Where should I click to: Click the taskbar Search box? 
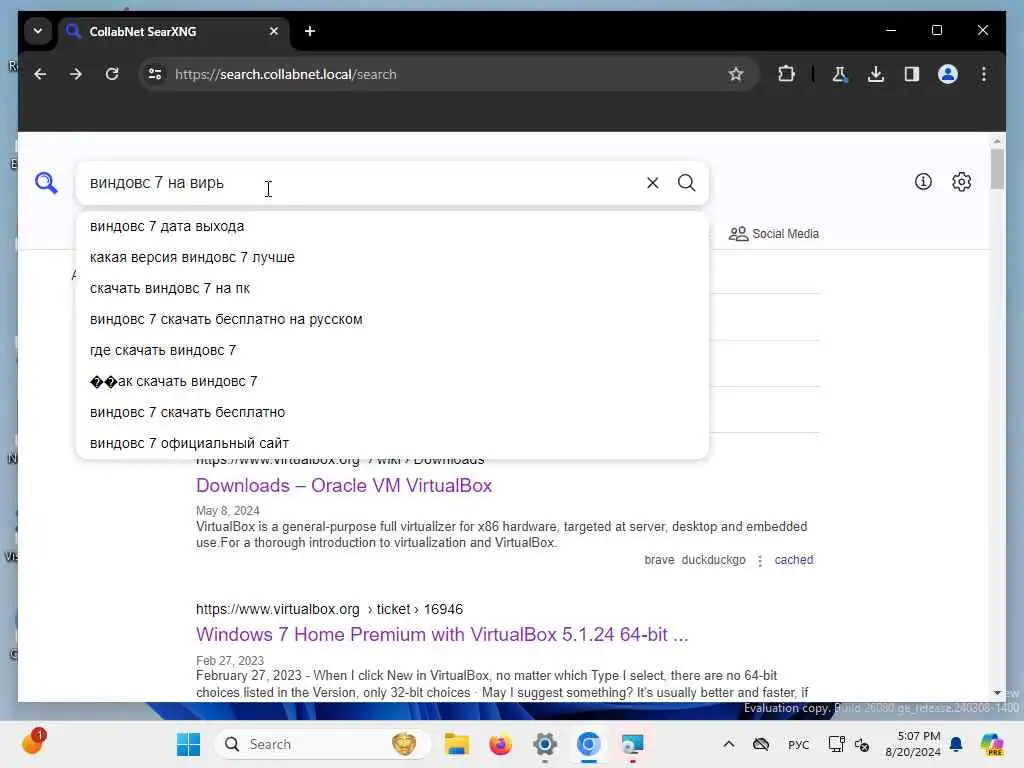tap(323, 744)
